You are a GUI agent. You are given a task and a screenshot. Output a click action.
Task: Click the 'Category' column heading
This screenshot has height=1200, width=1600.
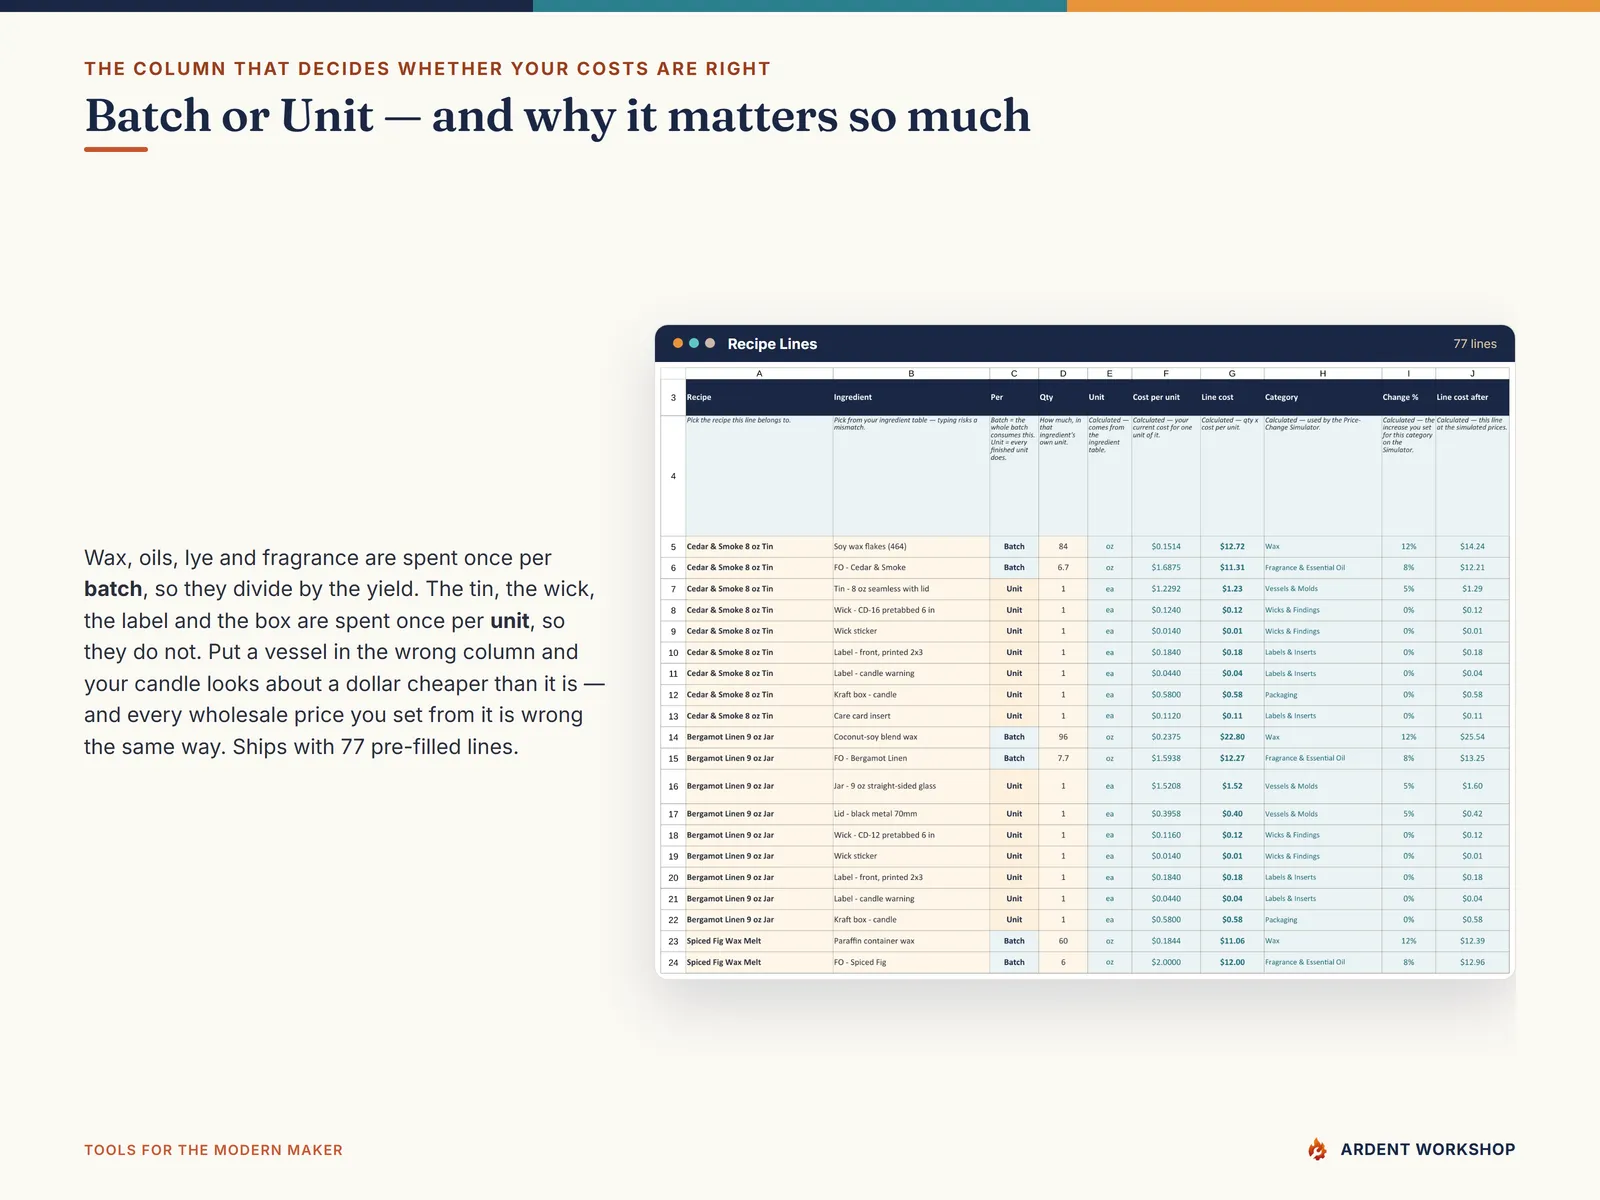pos(1281,397)
